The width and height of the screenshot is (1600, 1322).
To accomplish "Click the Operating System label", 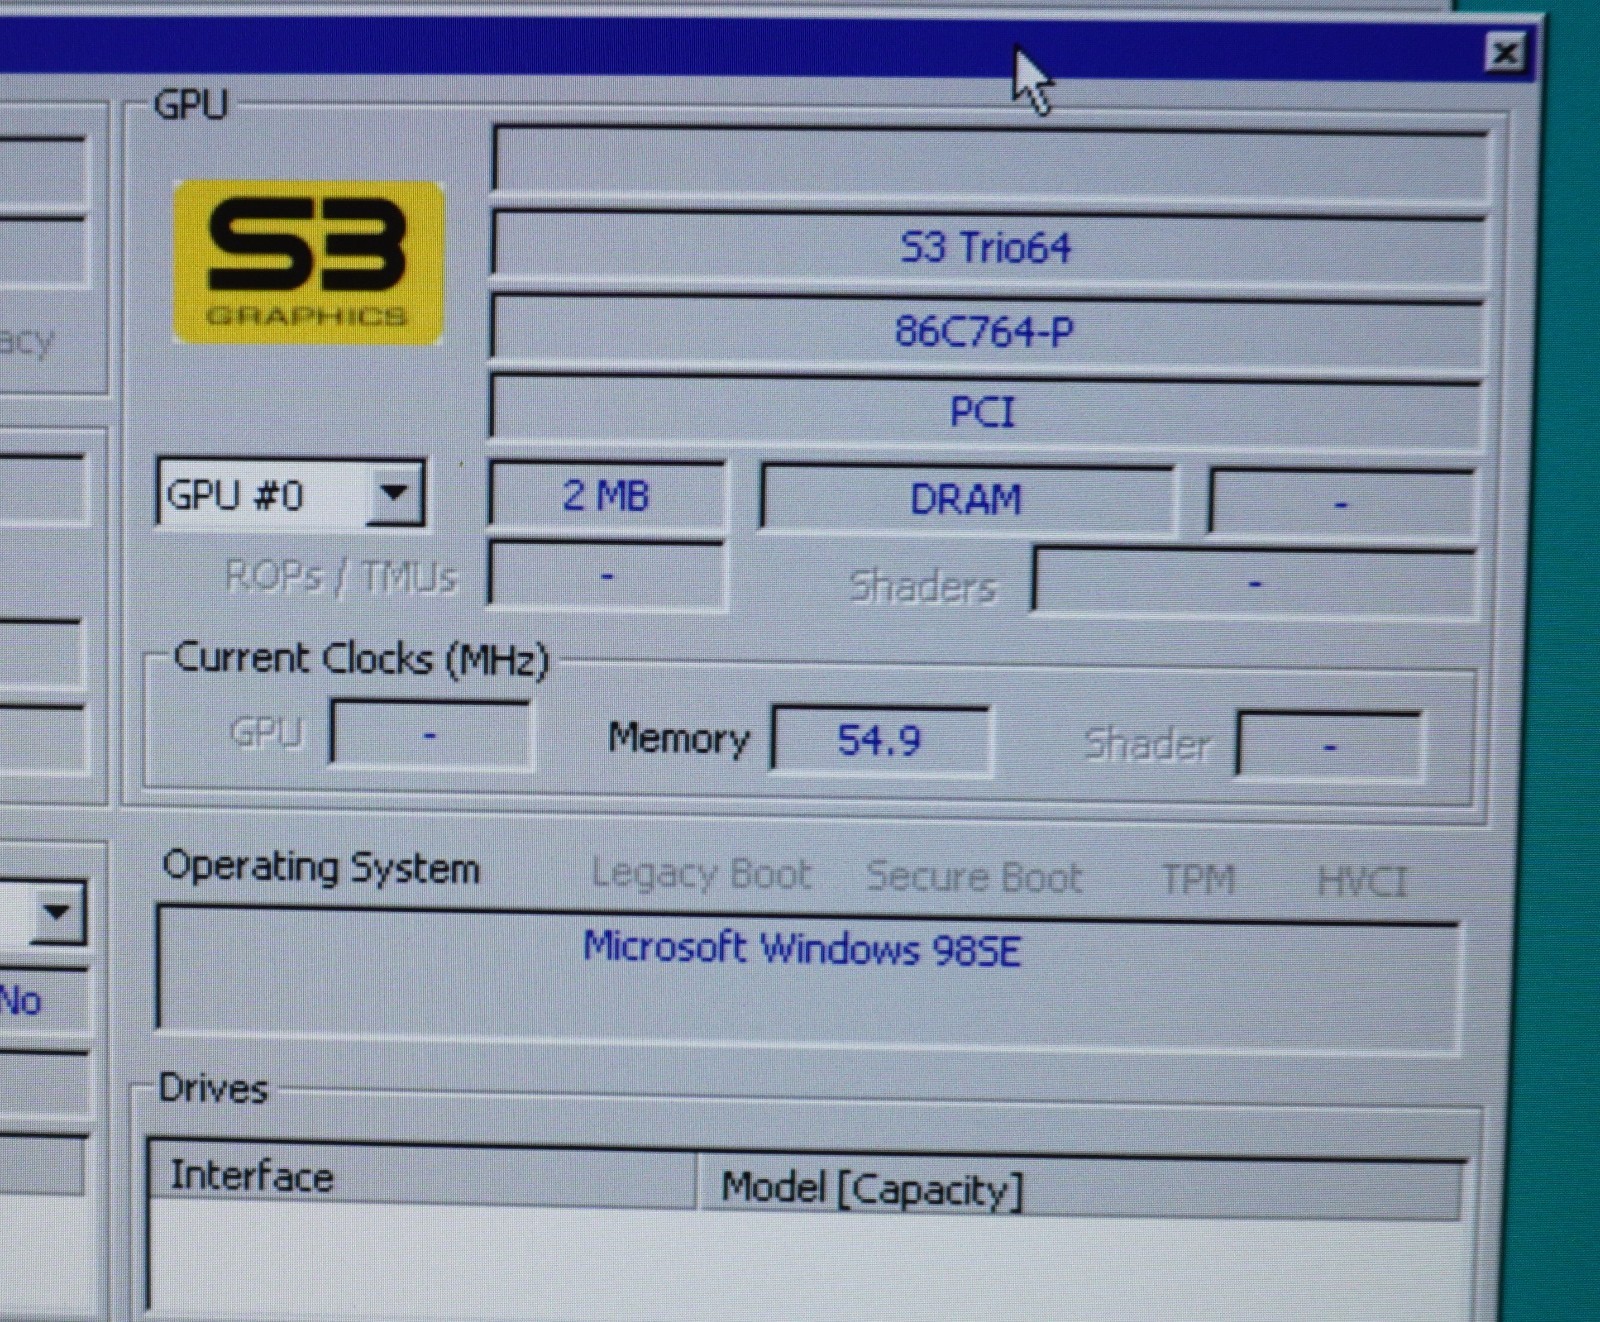I will pyautogui.click(x=321, y=867).
